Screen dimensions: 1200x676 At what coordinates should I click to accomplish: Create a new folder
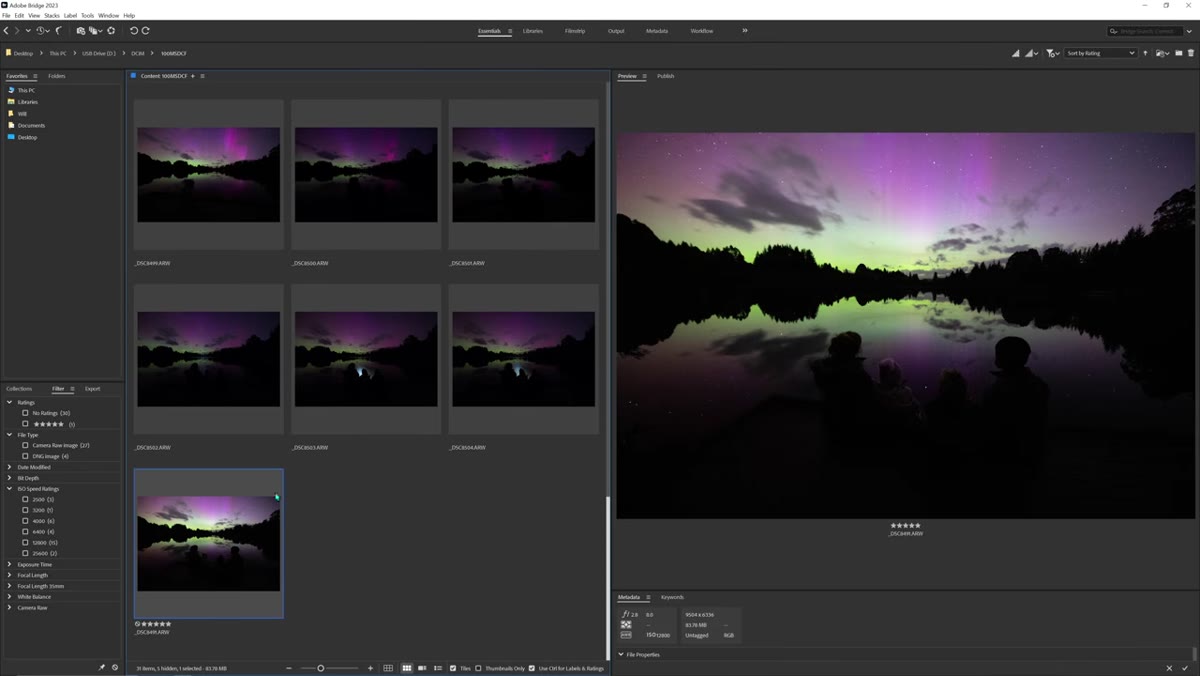1178,53
